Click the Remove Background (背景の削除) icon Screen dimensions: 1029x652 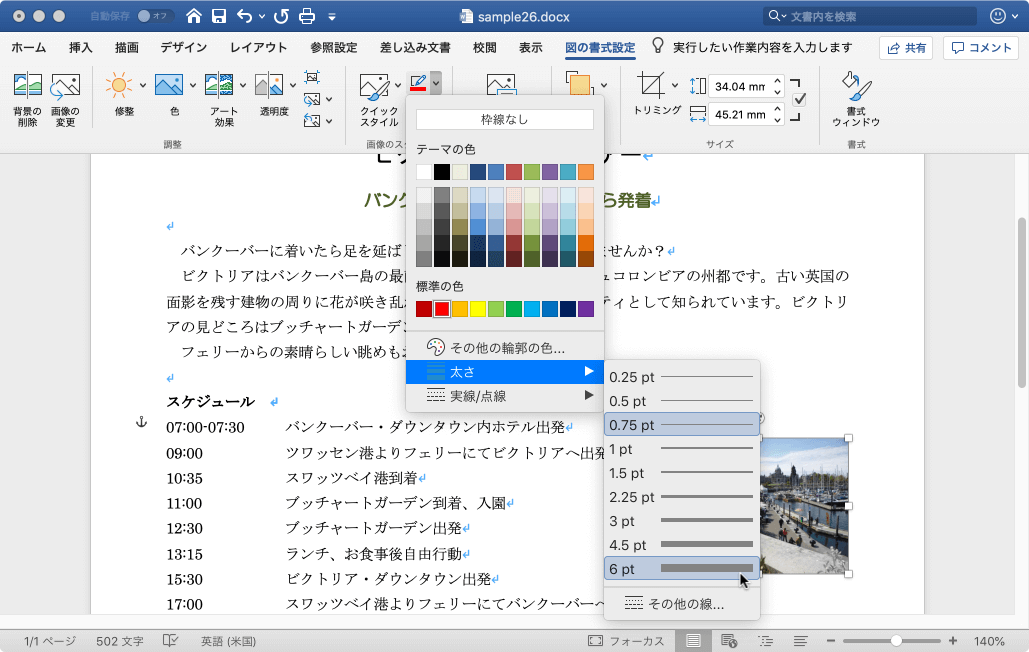[27, 87]
